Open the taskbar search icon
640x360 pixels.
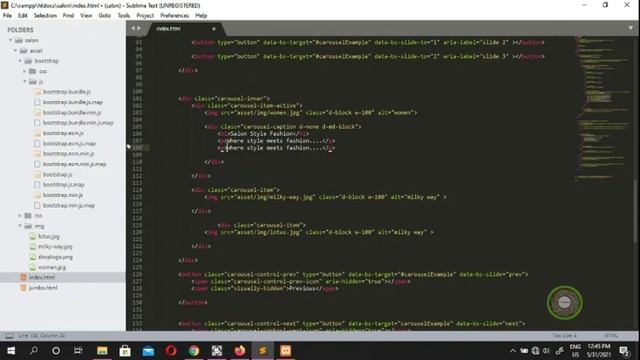click(x=34, y=351)
